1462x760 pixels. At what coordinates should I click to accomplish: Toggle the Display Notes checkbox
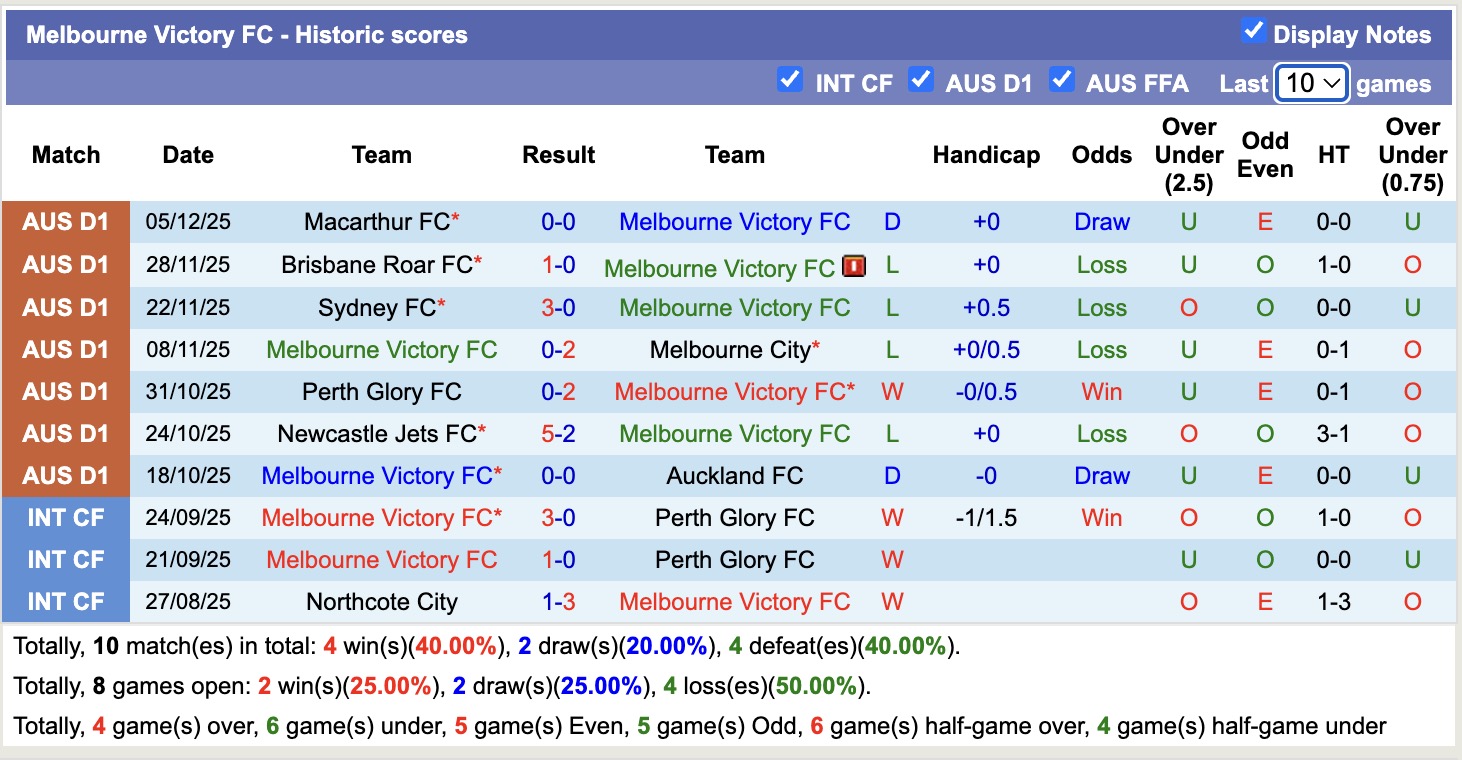pyautogui.click(x=1254, y=31)
